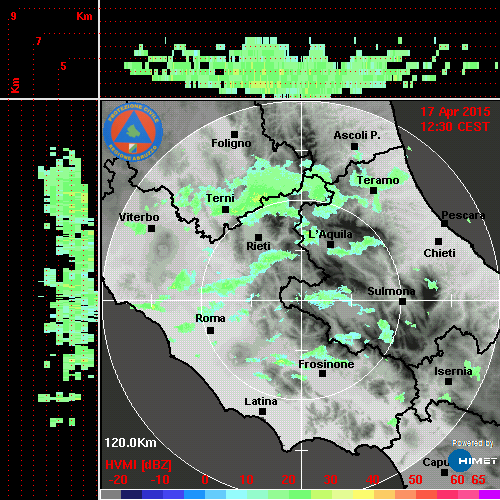This screenshot has height=500, width=500.
Task: Select the Terni city marker square
Action: (x=225, y=209)
